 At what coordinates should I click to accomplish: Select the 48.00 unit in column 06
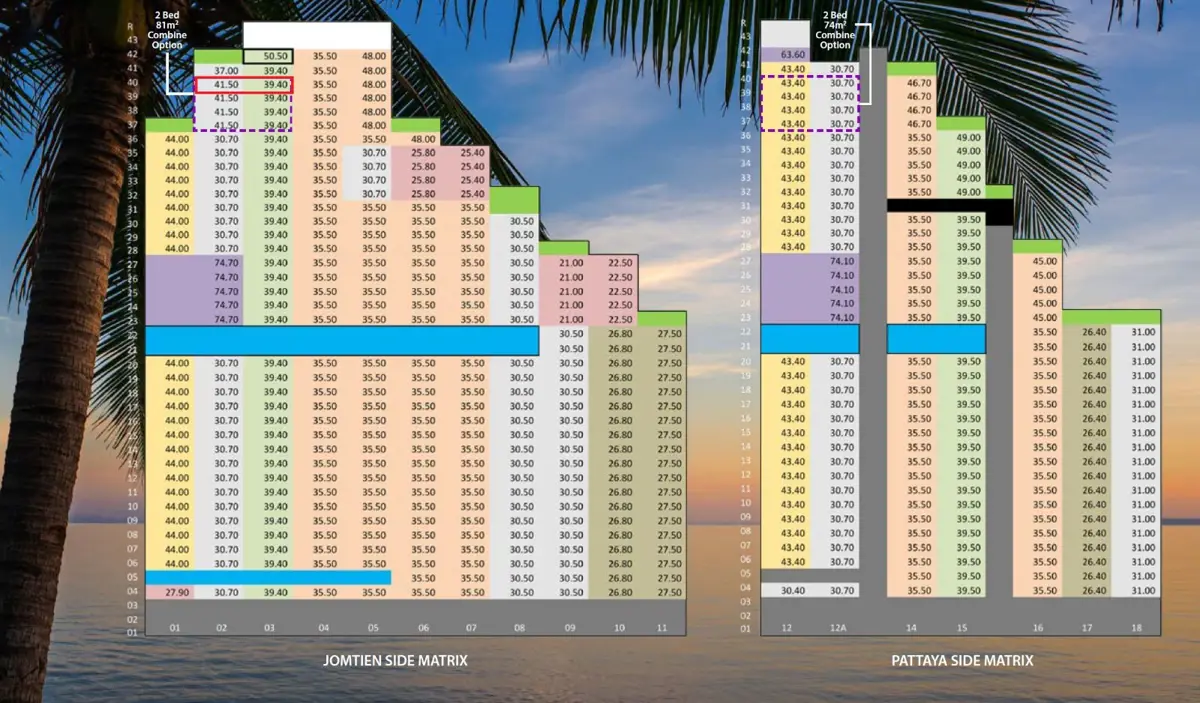(424, 139)
